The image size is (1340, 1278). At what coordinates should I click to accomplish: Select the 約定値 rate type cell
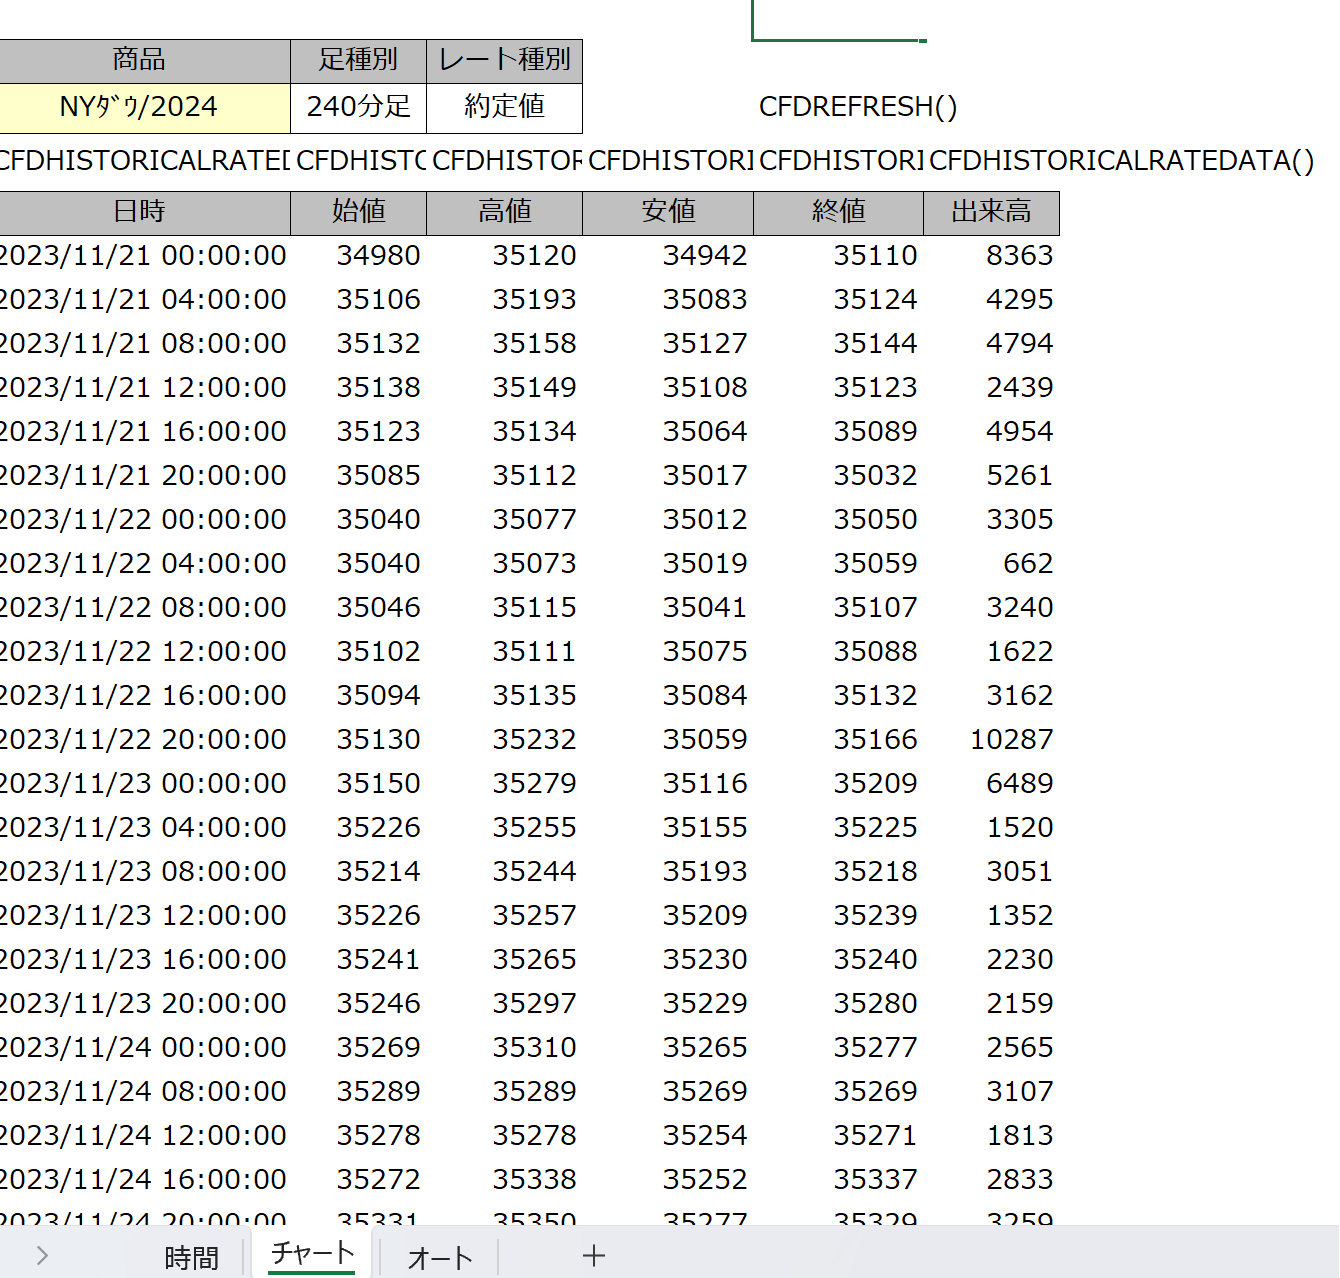coord(504,107)
